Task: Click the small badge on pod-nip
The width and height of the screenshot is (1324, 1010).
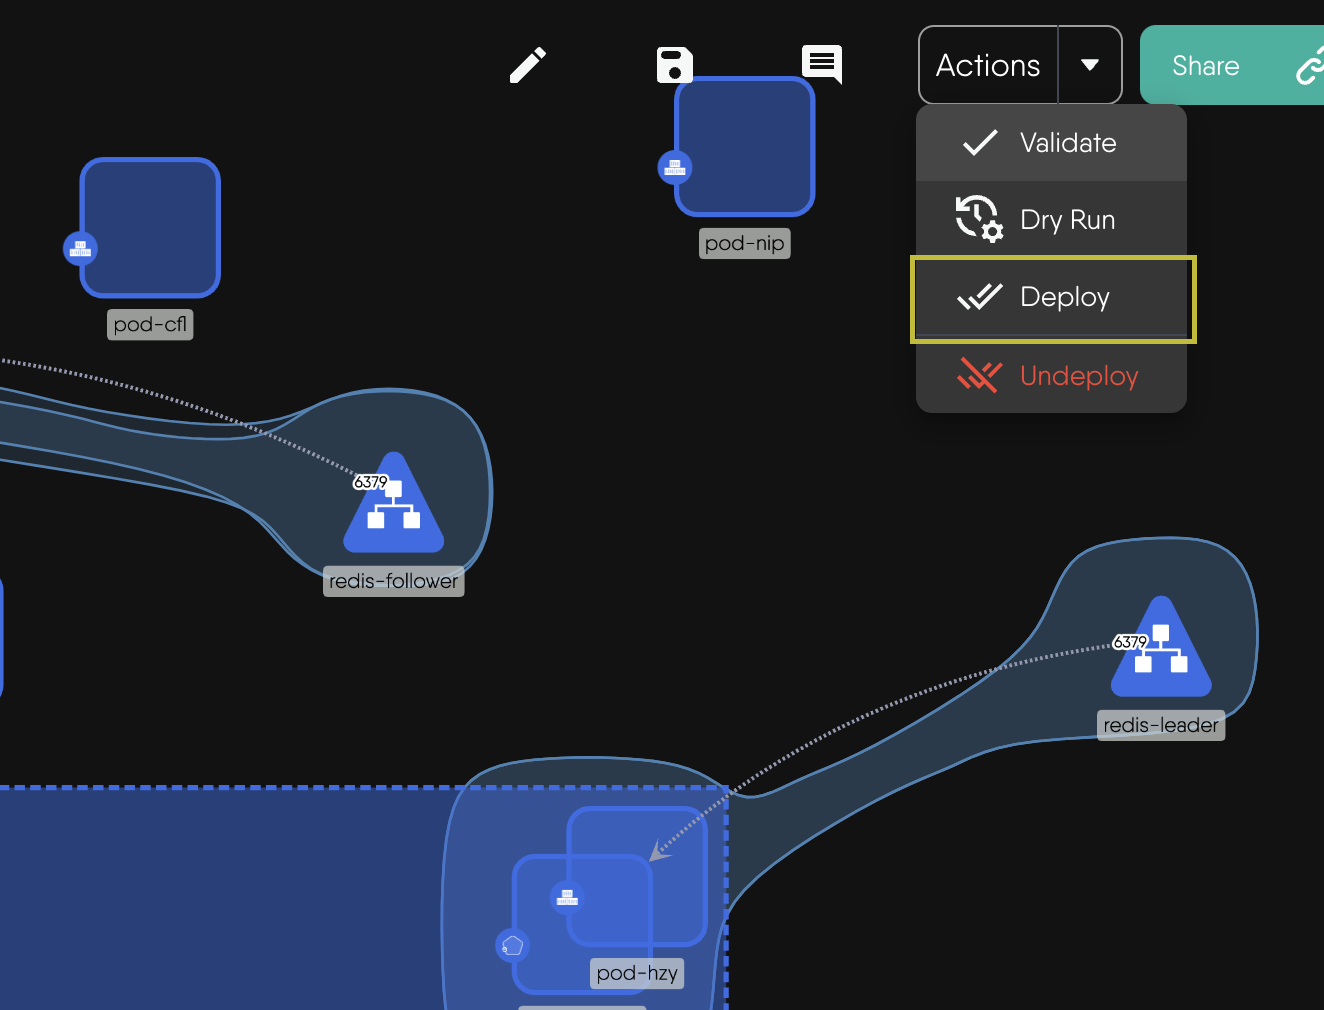Action: (675, 167)
